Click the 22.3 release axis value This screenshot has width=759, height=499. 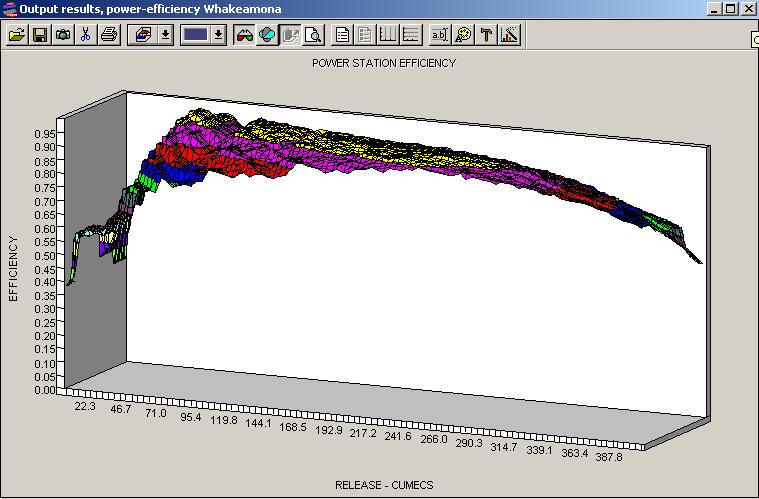point(85,406)
